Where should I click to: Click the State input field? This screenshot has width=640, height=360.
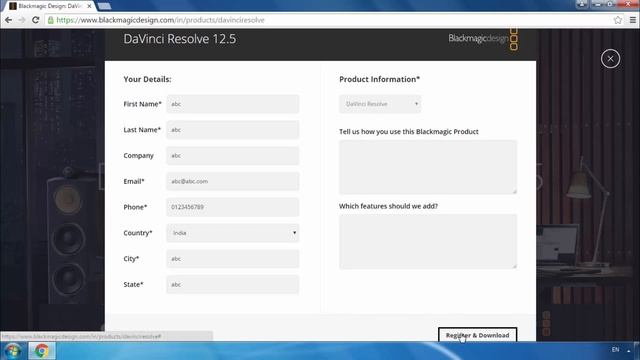pyautogui.click(x=233, y=284)
